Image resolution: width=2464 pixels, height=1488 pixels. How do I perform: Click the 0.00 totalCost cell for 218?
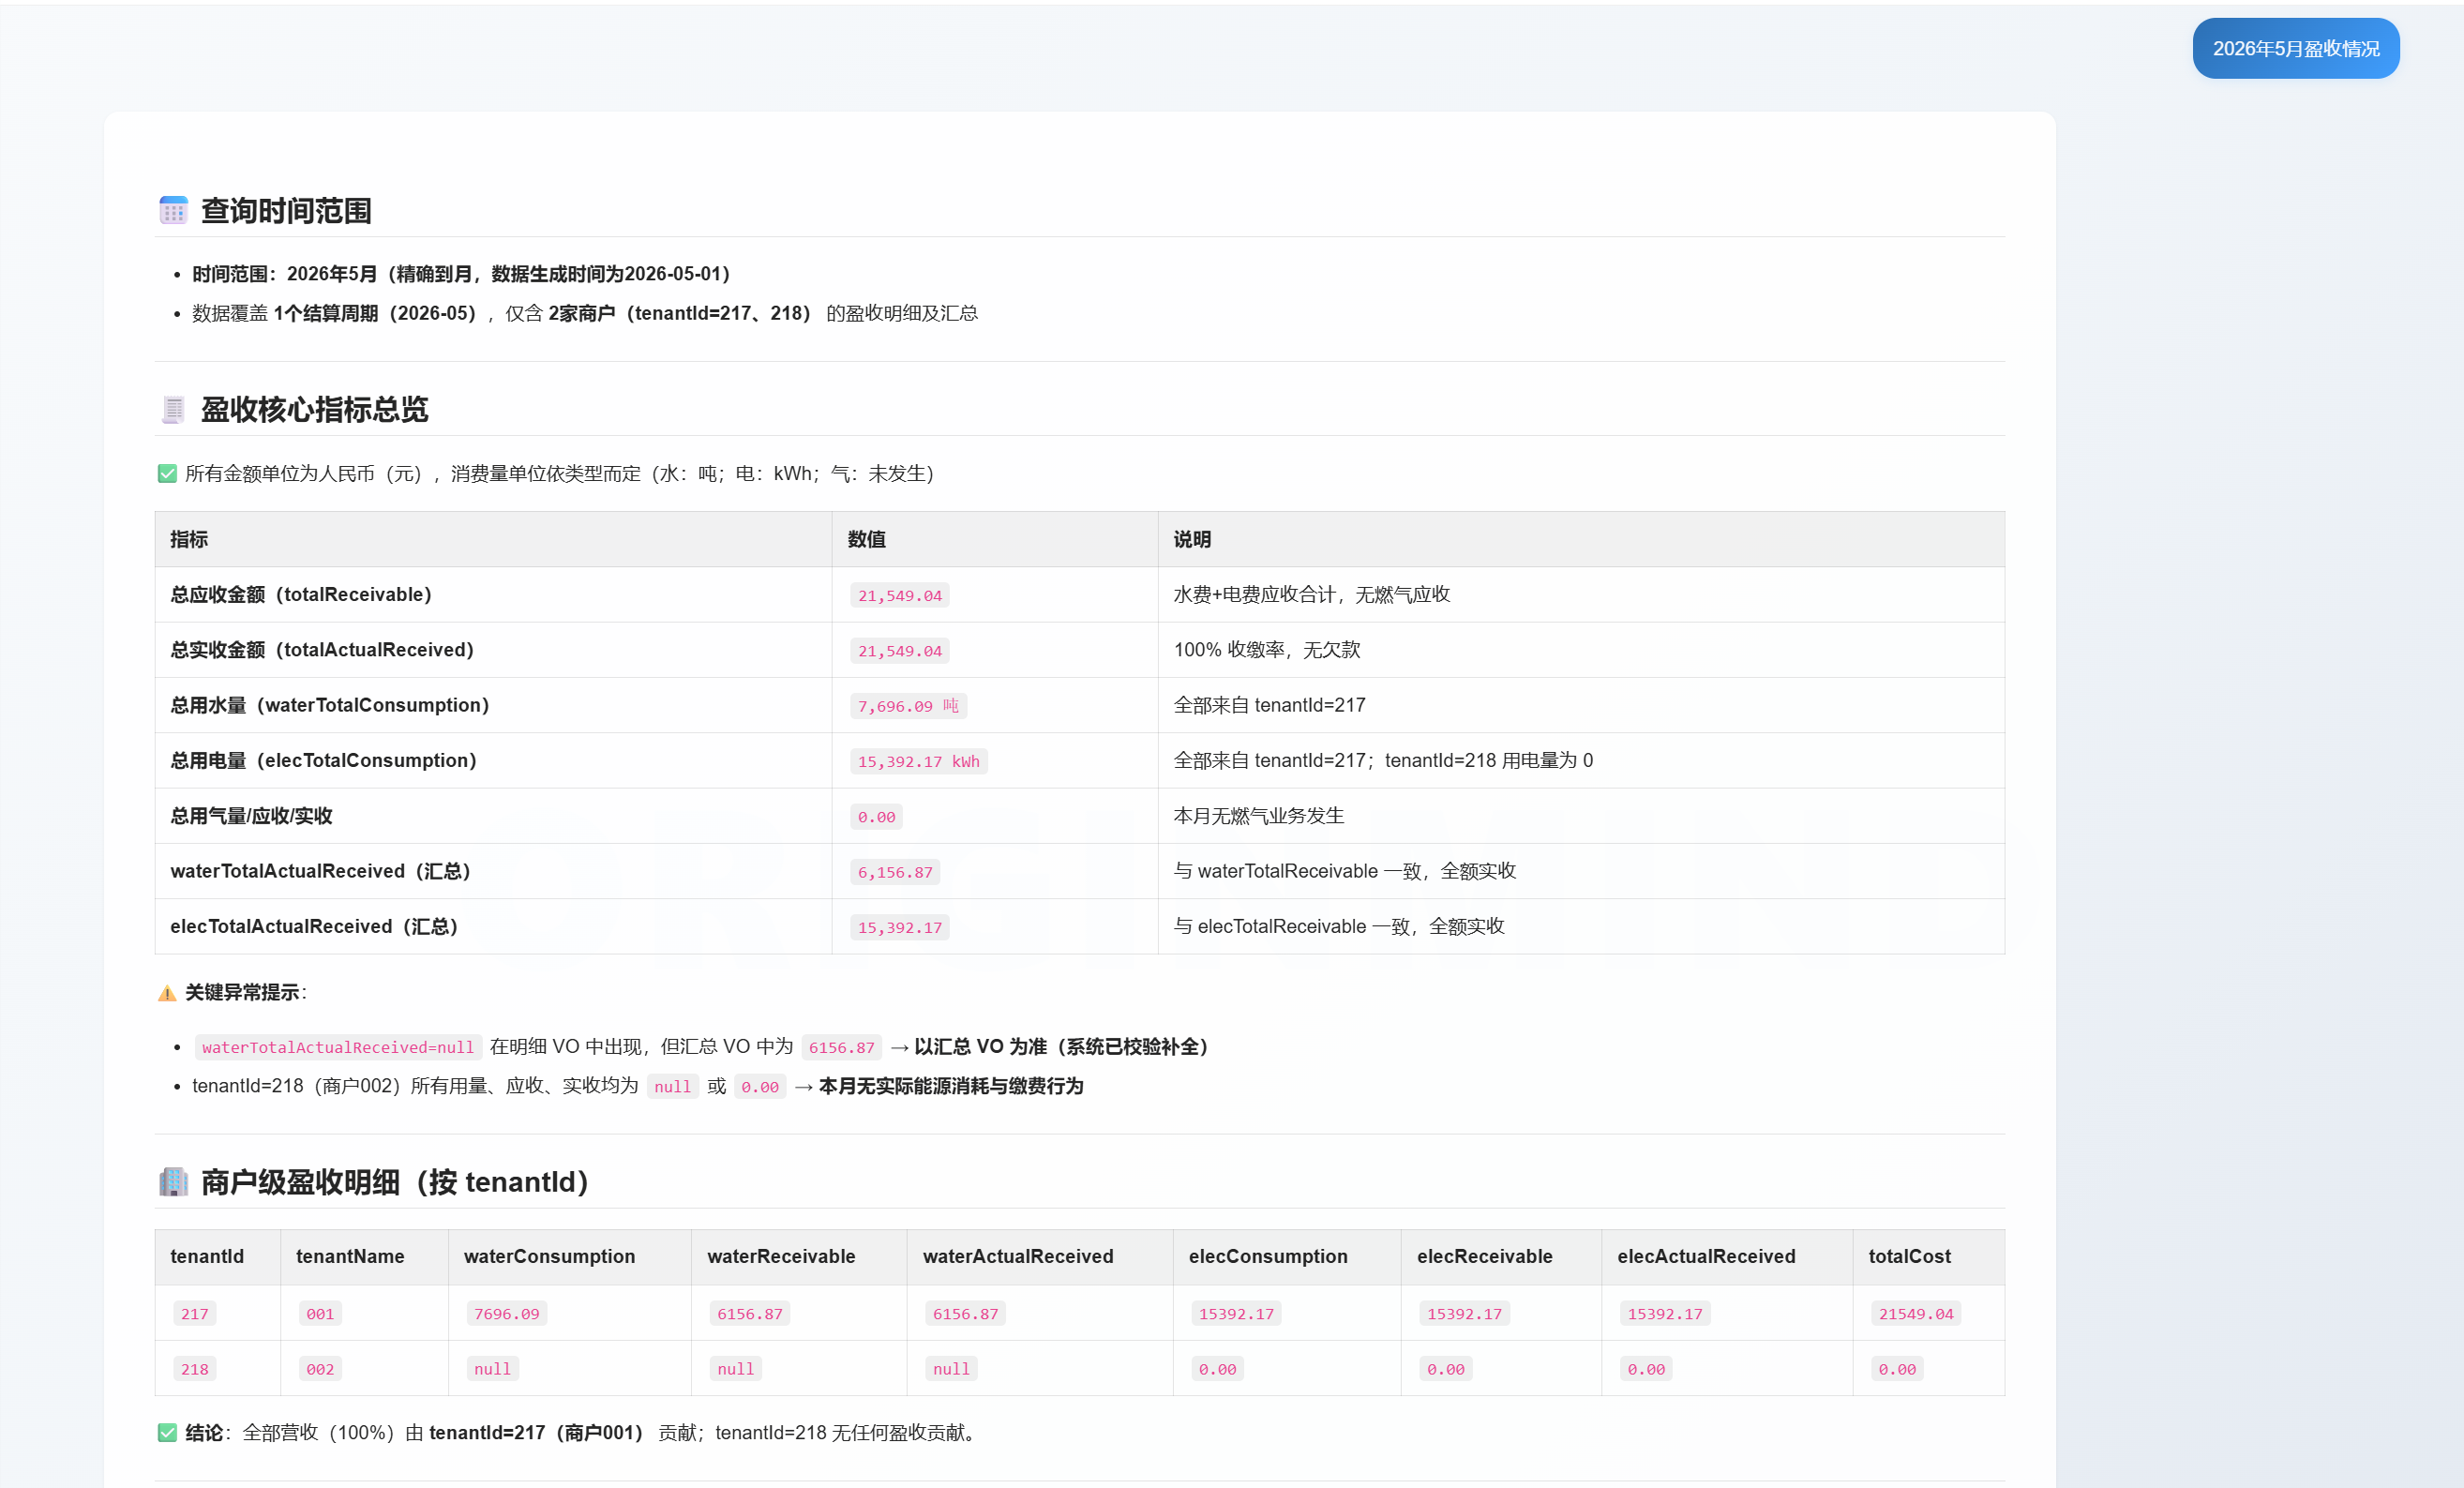(1896, 1368)
